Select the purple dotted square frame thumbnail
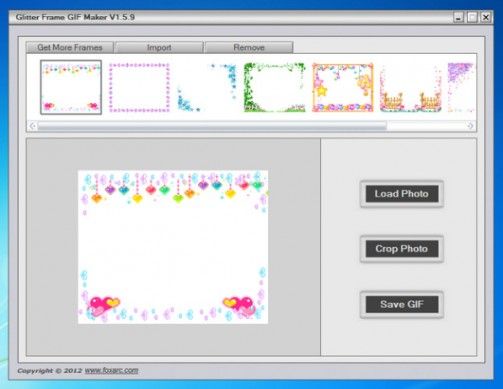Image resolution: width=503 pixels, height=389 pixels. click(x=139, y=88)
